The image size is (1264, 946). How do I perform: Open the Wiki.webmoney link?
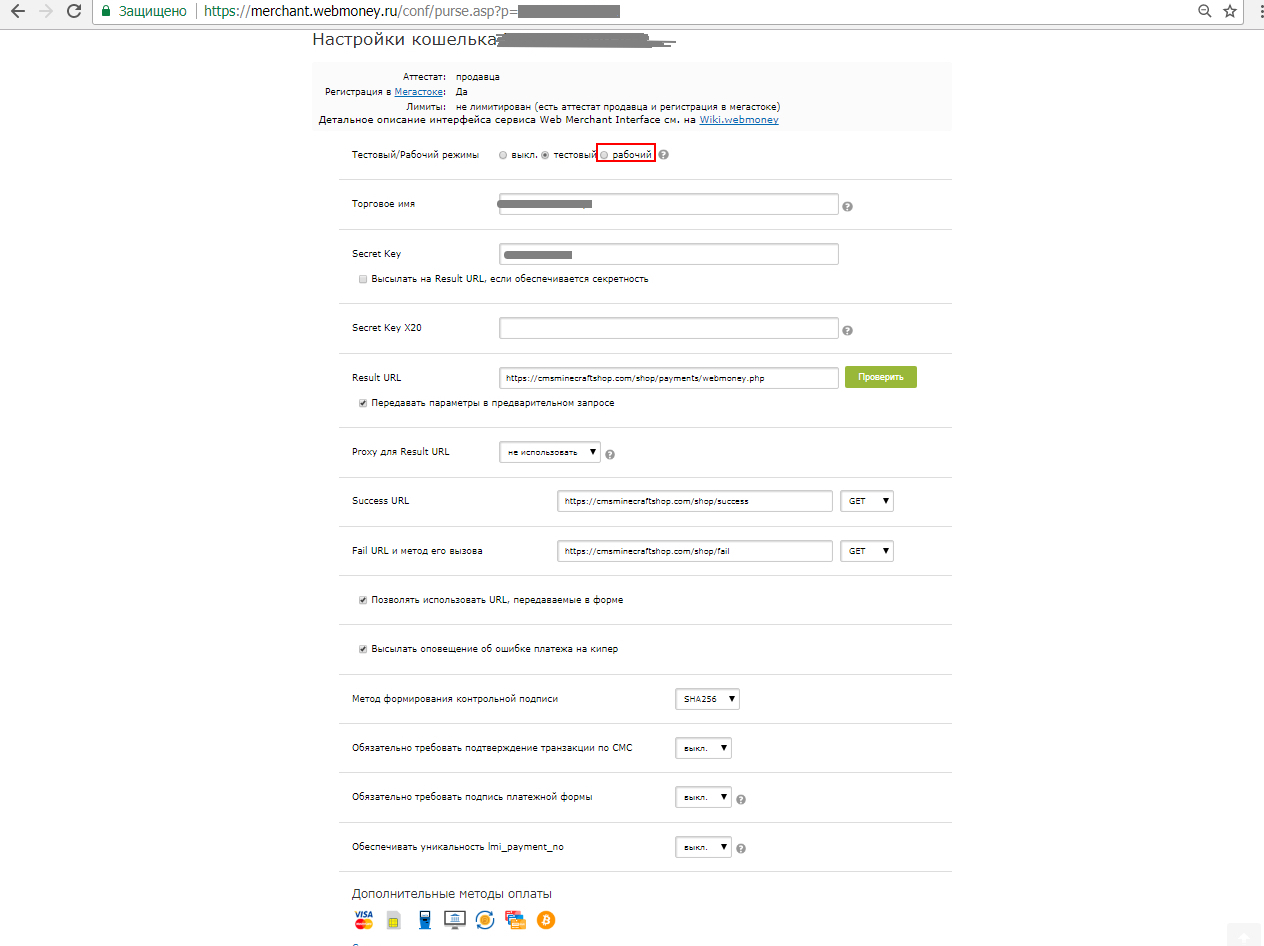738,120
